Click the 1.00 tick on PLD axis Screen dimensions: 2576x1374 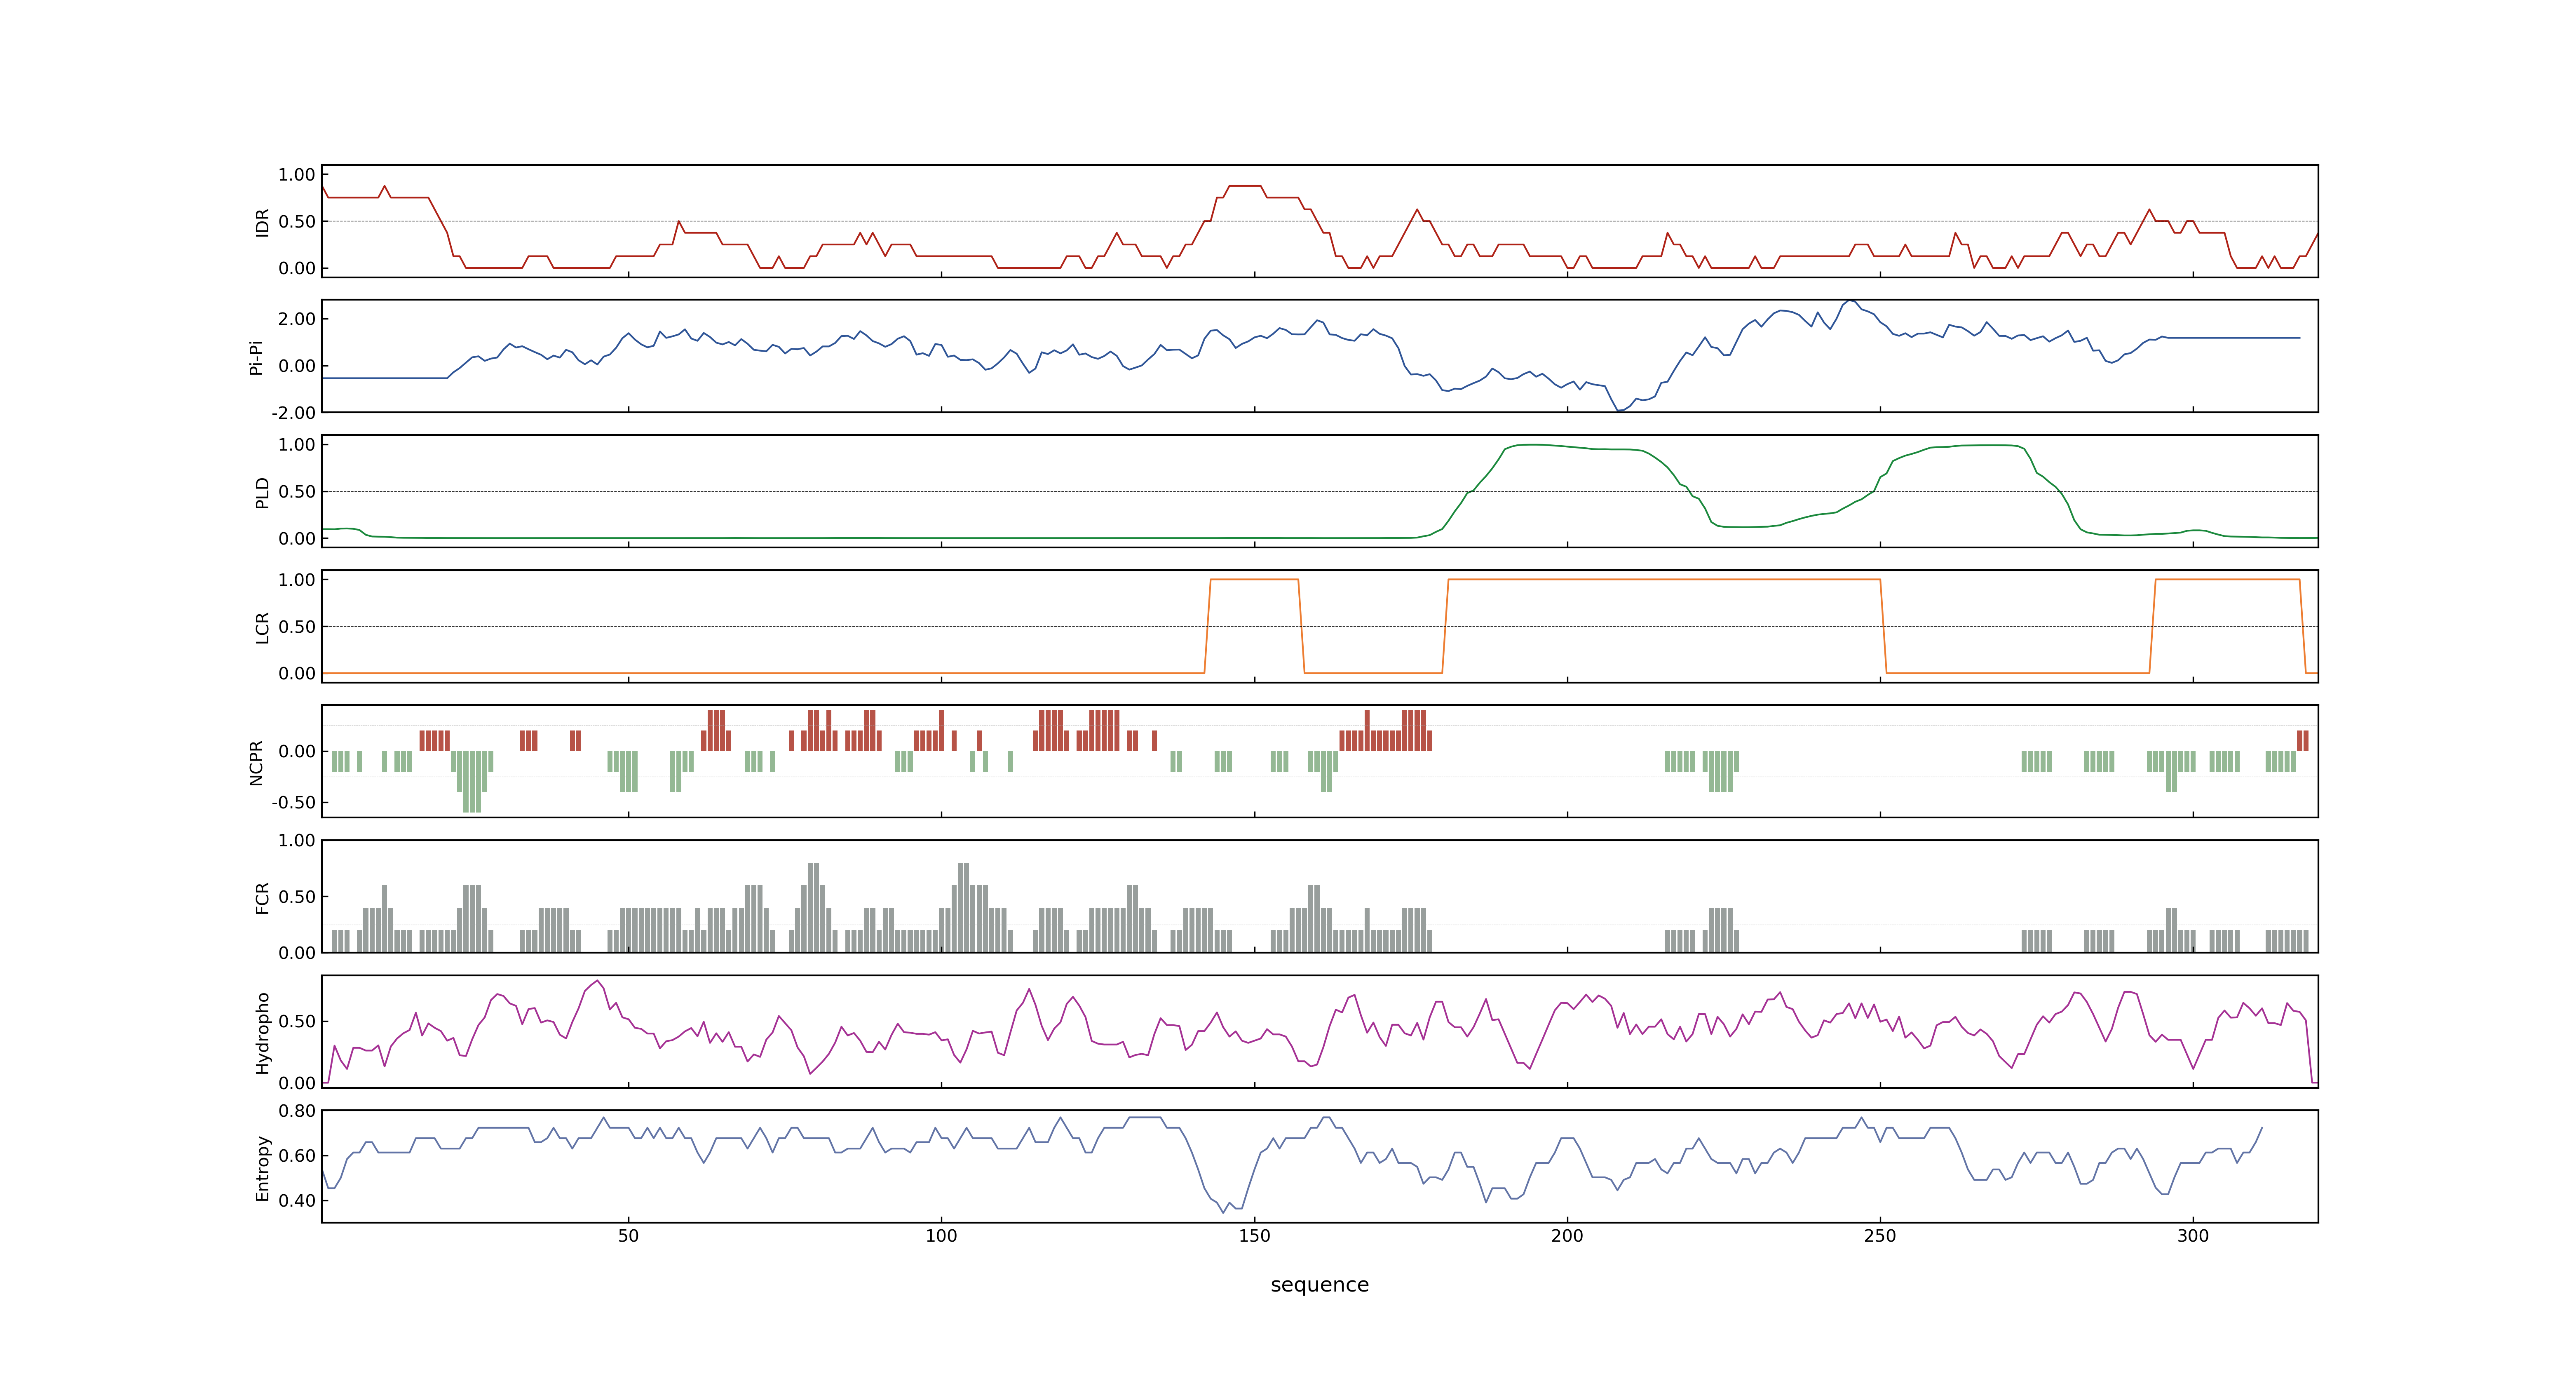[x=297, y=445]
